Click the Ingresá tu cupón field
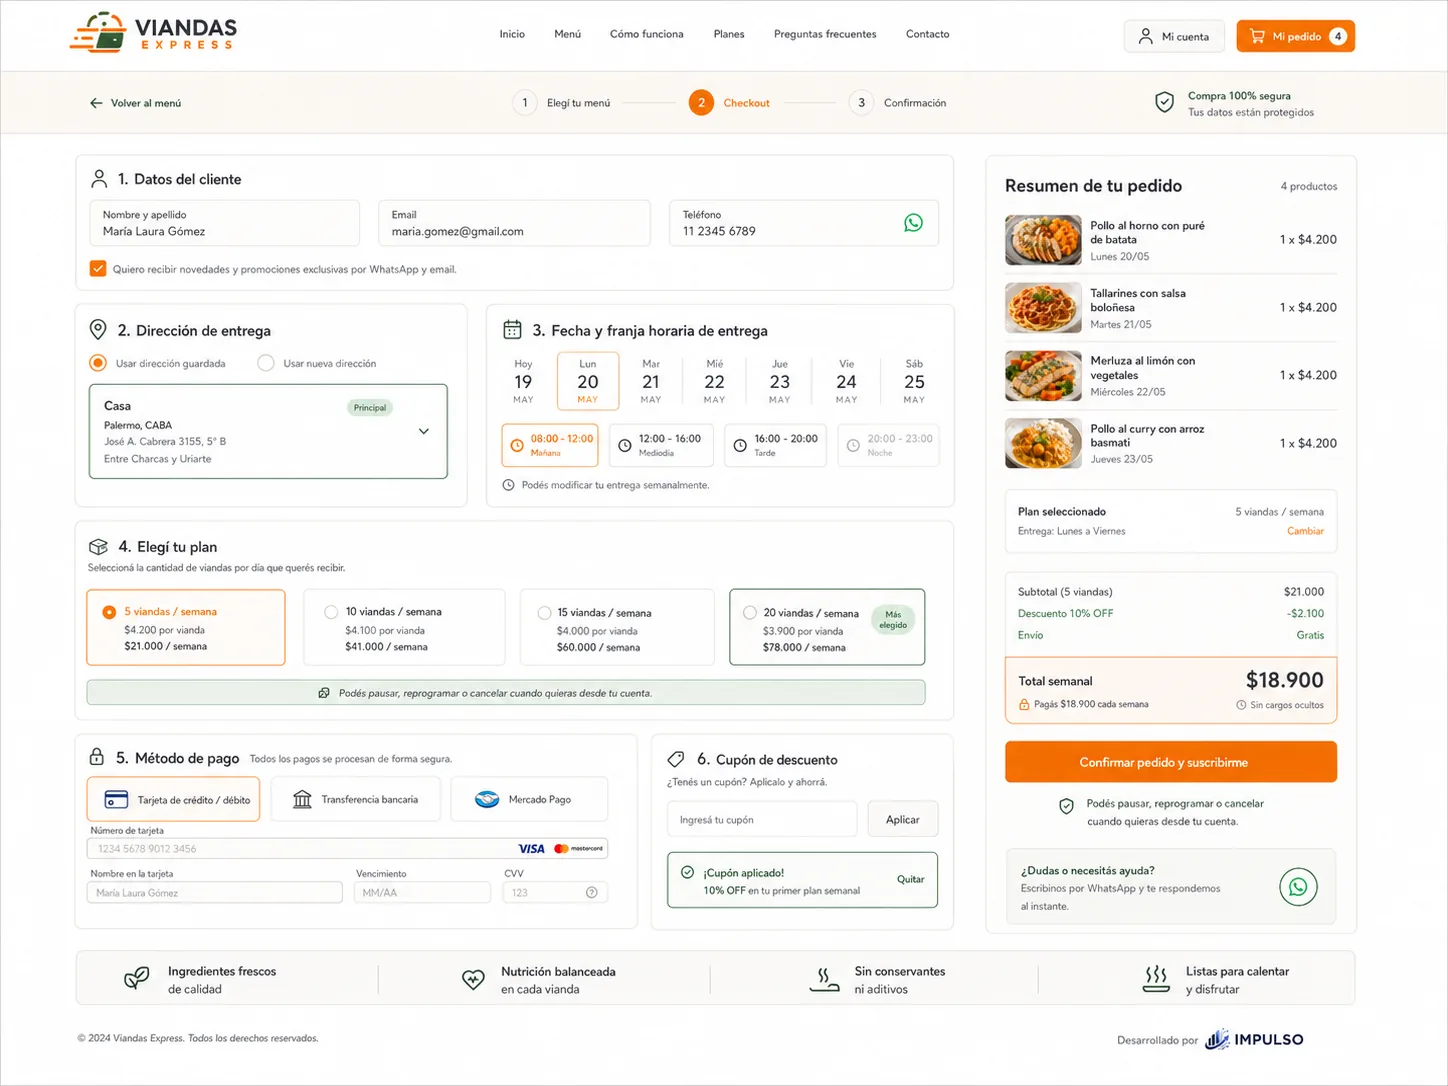 pos(762,819)
